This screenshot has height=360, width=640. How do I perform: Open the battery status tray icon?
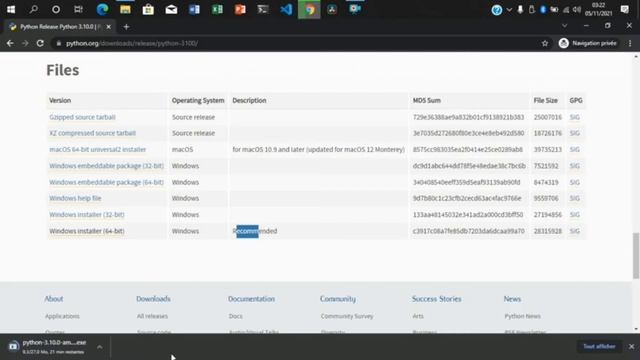pyautogui.click(x=554, y=9)
